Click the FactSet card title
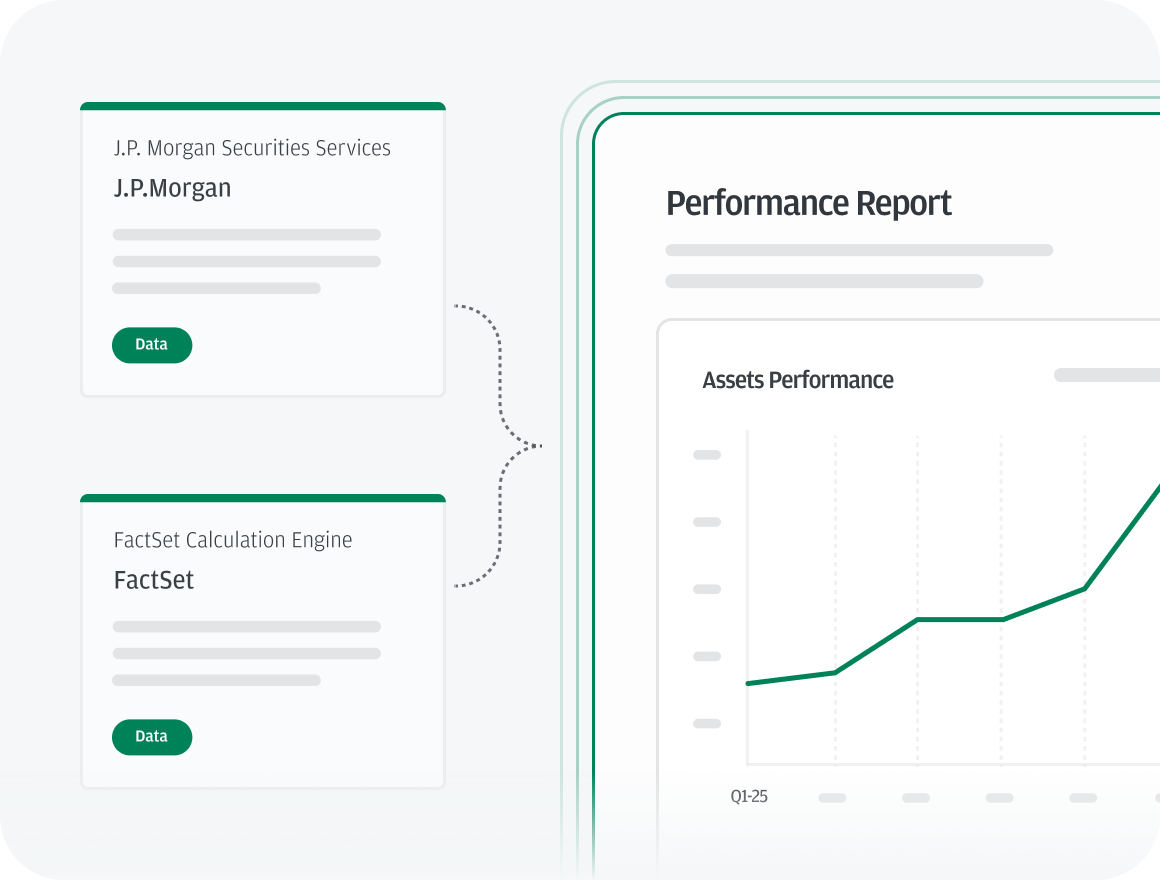Viewport: 1160px width, 880px height. click(x=154, y=581)
